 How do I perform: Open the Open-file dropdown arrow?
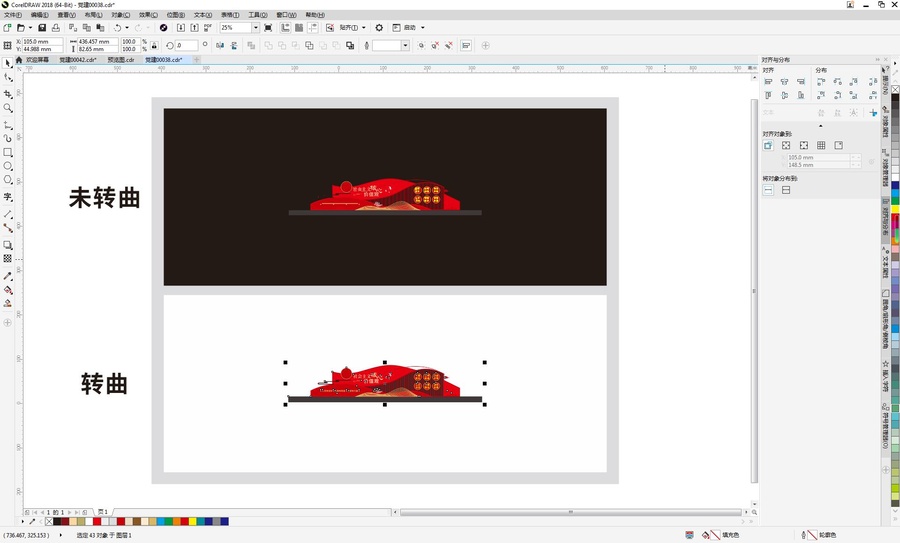click(x=30, y=28)
